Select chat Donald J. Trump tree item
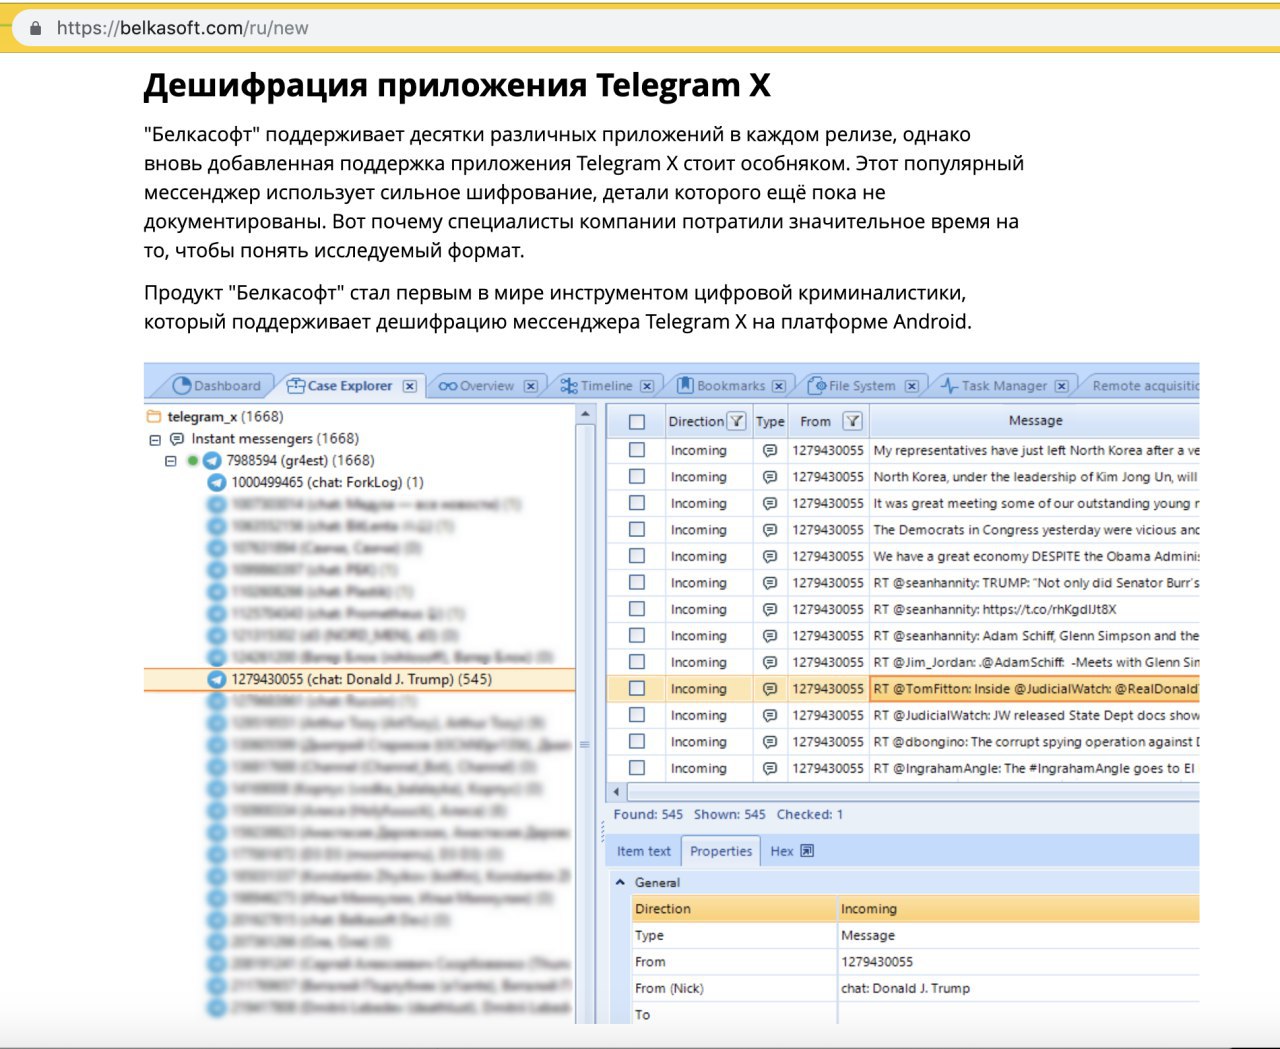Image resolution: width=1280 pixels, height=1049 pixels. point(361,679)
